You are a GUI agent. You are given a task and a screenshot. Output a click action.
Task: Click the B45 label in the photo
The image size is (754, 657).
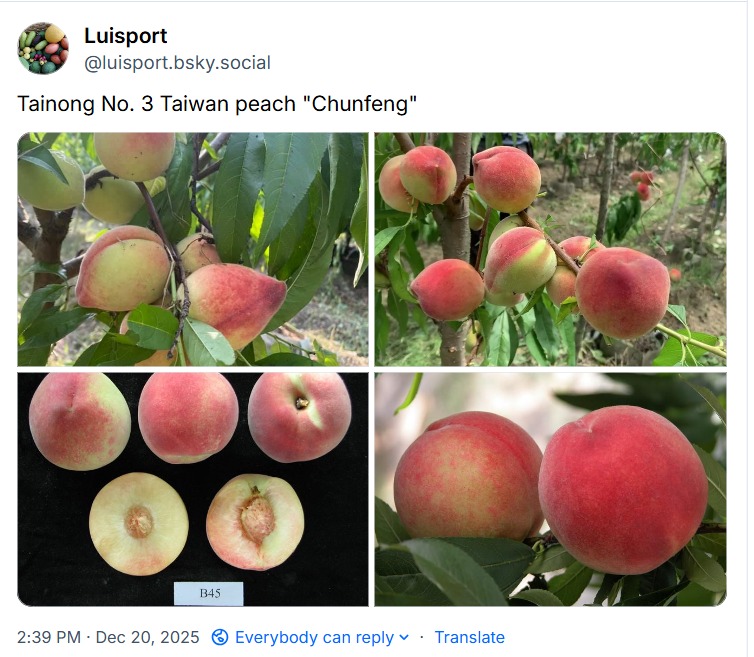click(209, 593)
